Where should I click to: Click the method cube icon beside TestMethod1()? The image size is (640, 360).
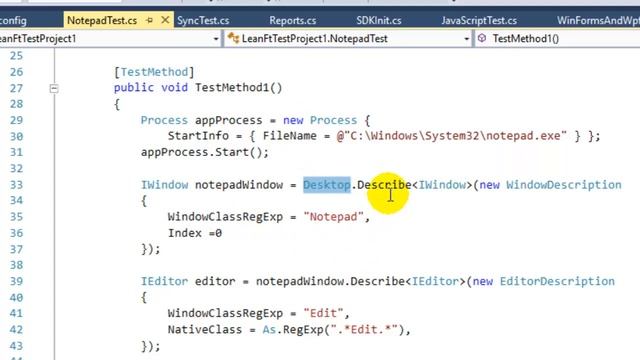pos(482,38)
